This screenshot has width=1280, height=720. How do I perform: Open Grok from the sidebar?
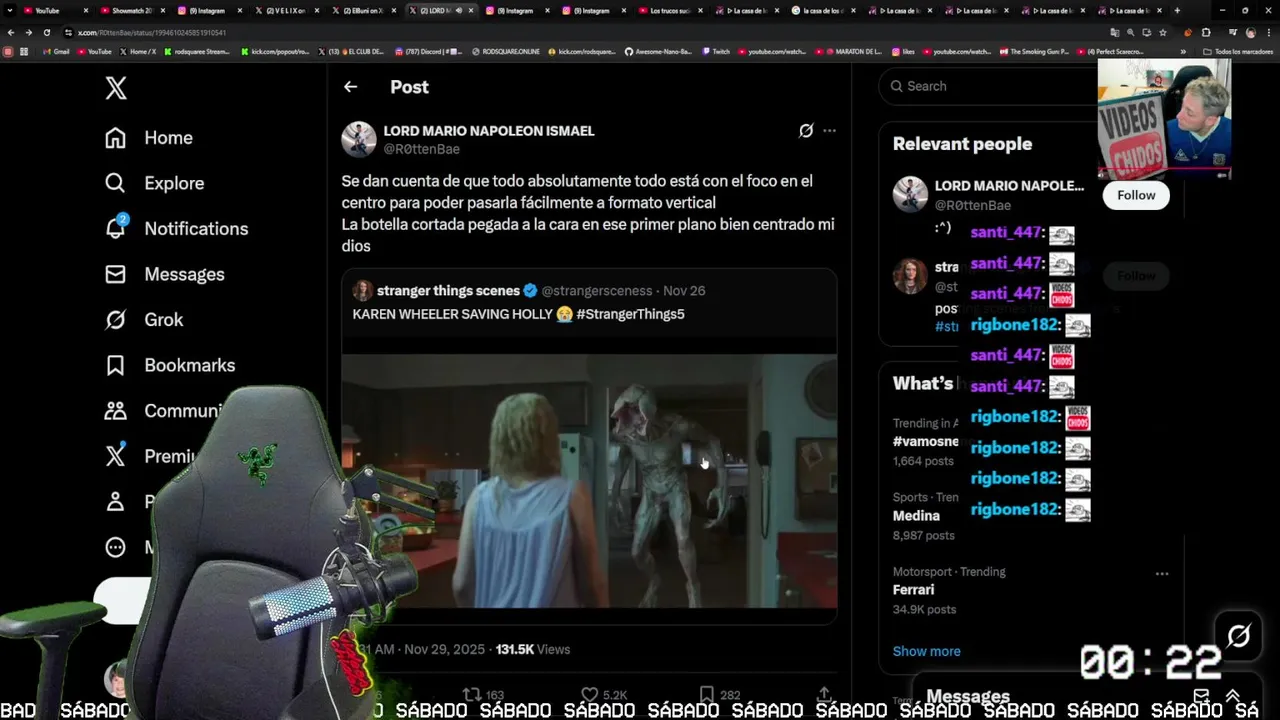(144, 320)
